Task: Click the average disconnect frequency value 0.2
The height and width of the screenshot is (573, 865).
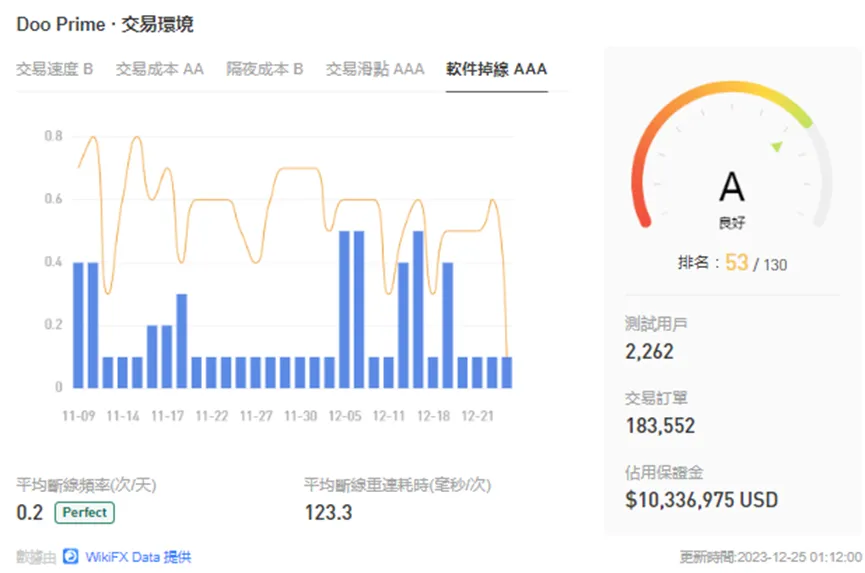Action: click(30, 512)
